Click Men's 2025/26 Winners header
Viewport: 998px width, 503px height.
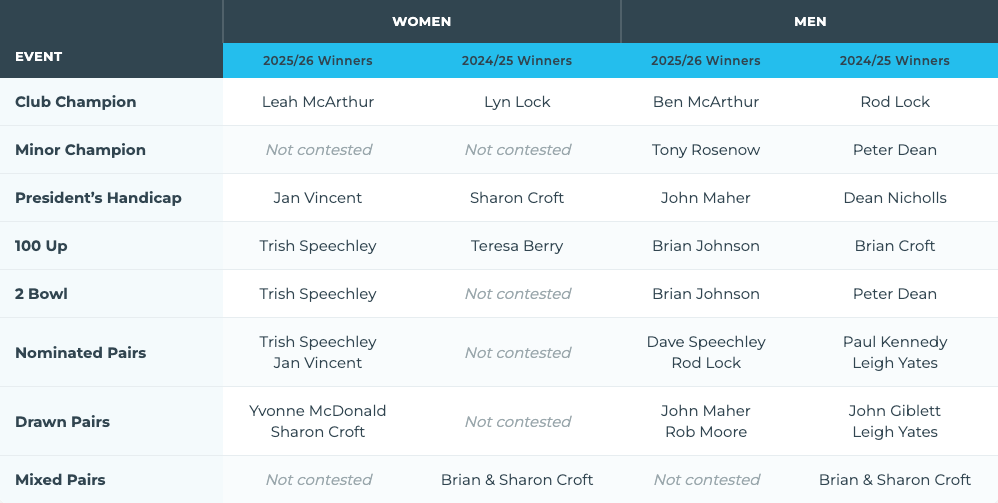(x=705, y=60)
